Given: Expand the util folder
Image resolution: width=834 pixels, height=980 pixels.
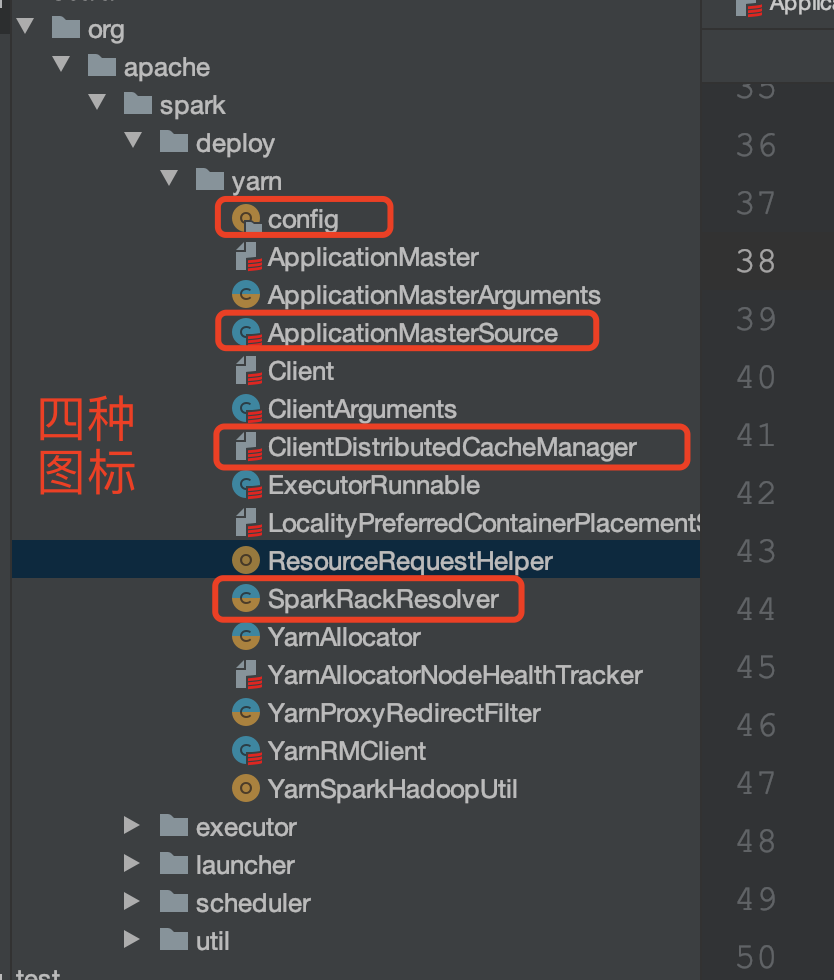Looking at the screenshot, I should click(132, 940).
